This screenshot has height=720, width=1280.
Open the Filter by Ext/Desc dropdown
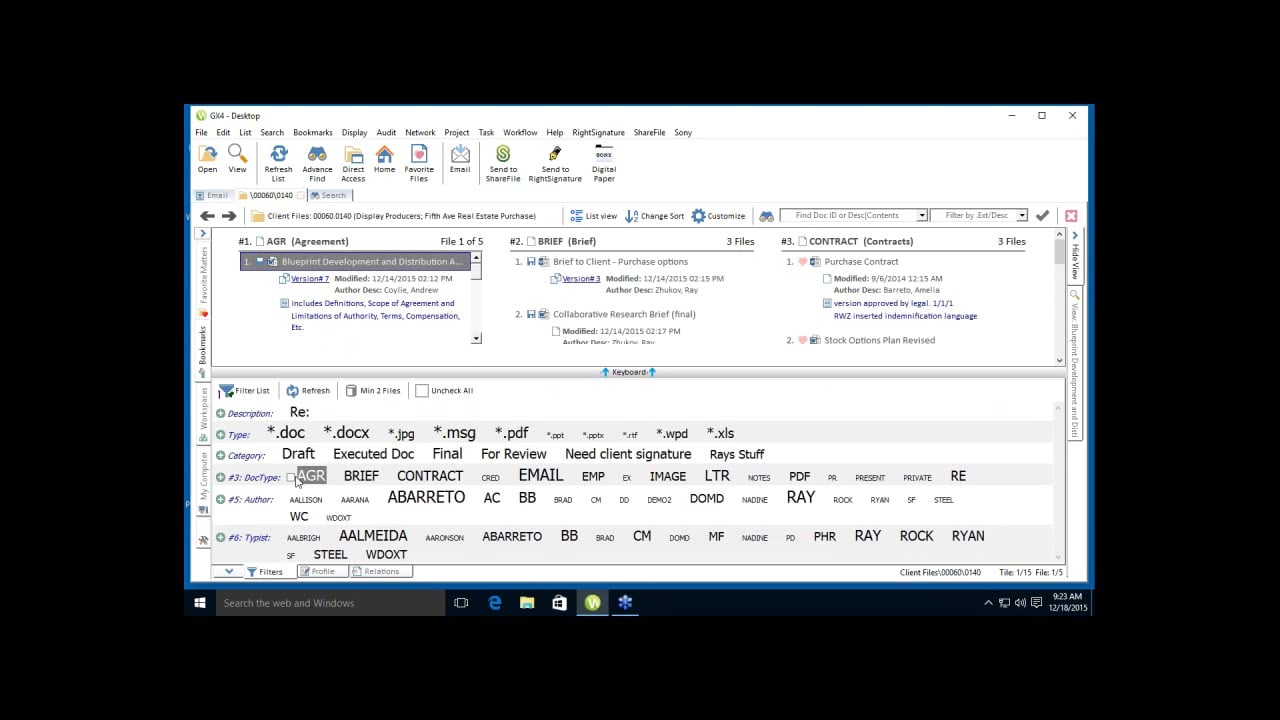click(x=1022, y=216)
